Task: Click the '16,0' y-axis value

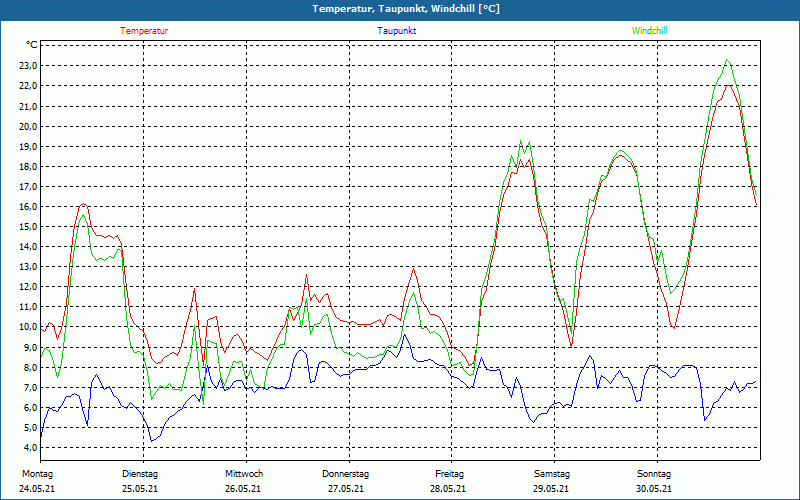Action: 28,206
